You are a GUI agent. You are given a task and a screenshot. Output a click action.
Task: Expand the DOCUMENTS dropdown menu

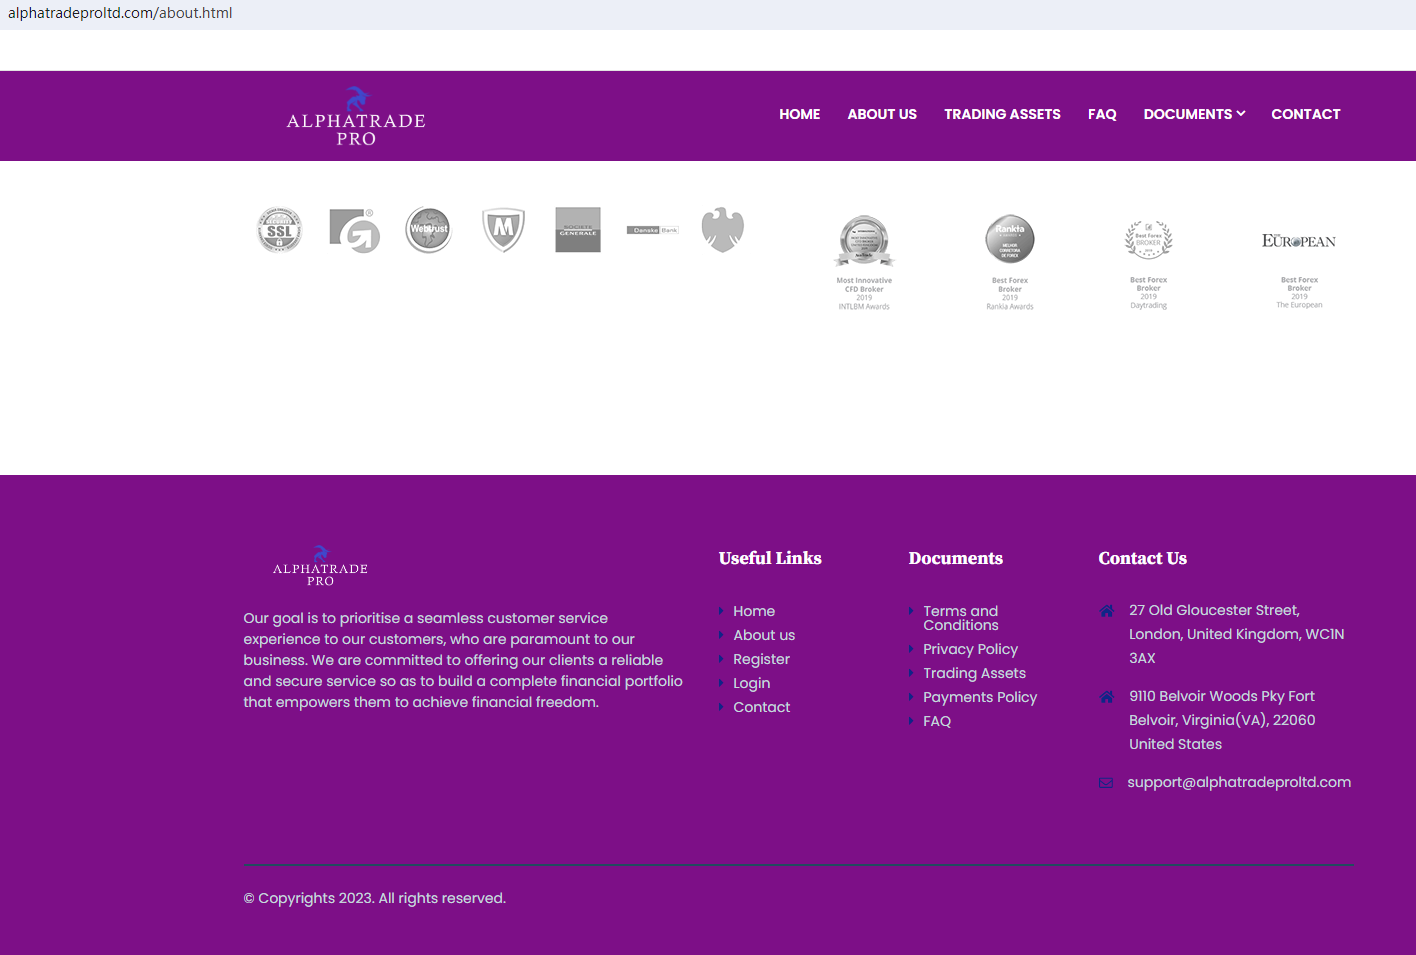(x=1194, y=114)
